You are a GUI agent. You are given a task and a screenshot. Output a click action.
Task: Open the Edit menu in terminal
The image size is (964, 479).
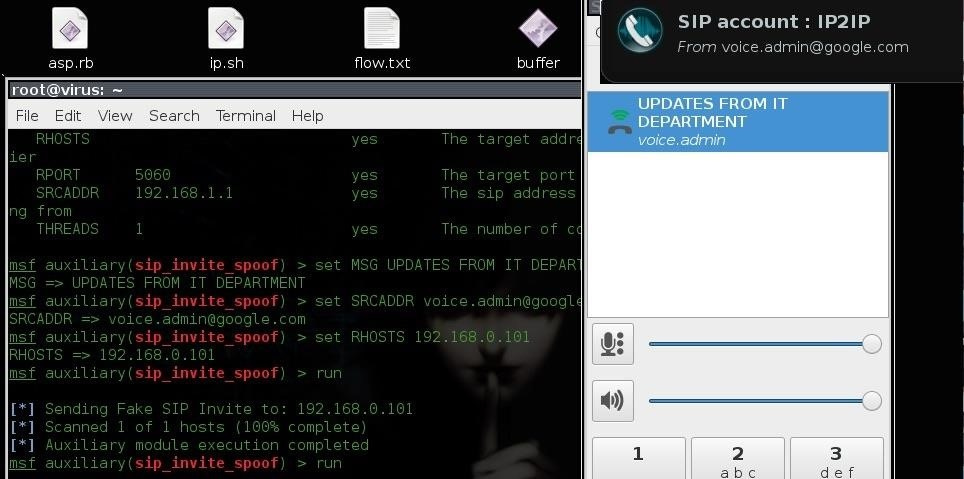(x=68, y=116)
